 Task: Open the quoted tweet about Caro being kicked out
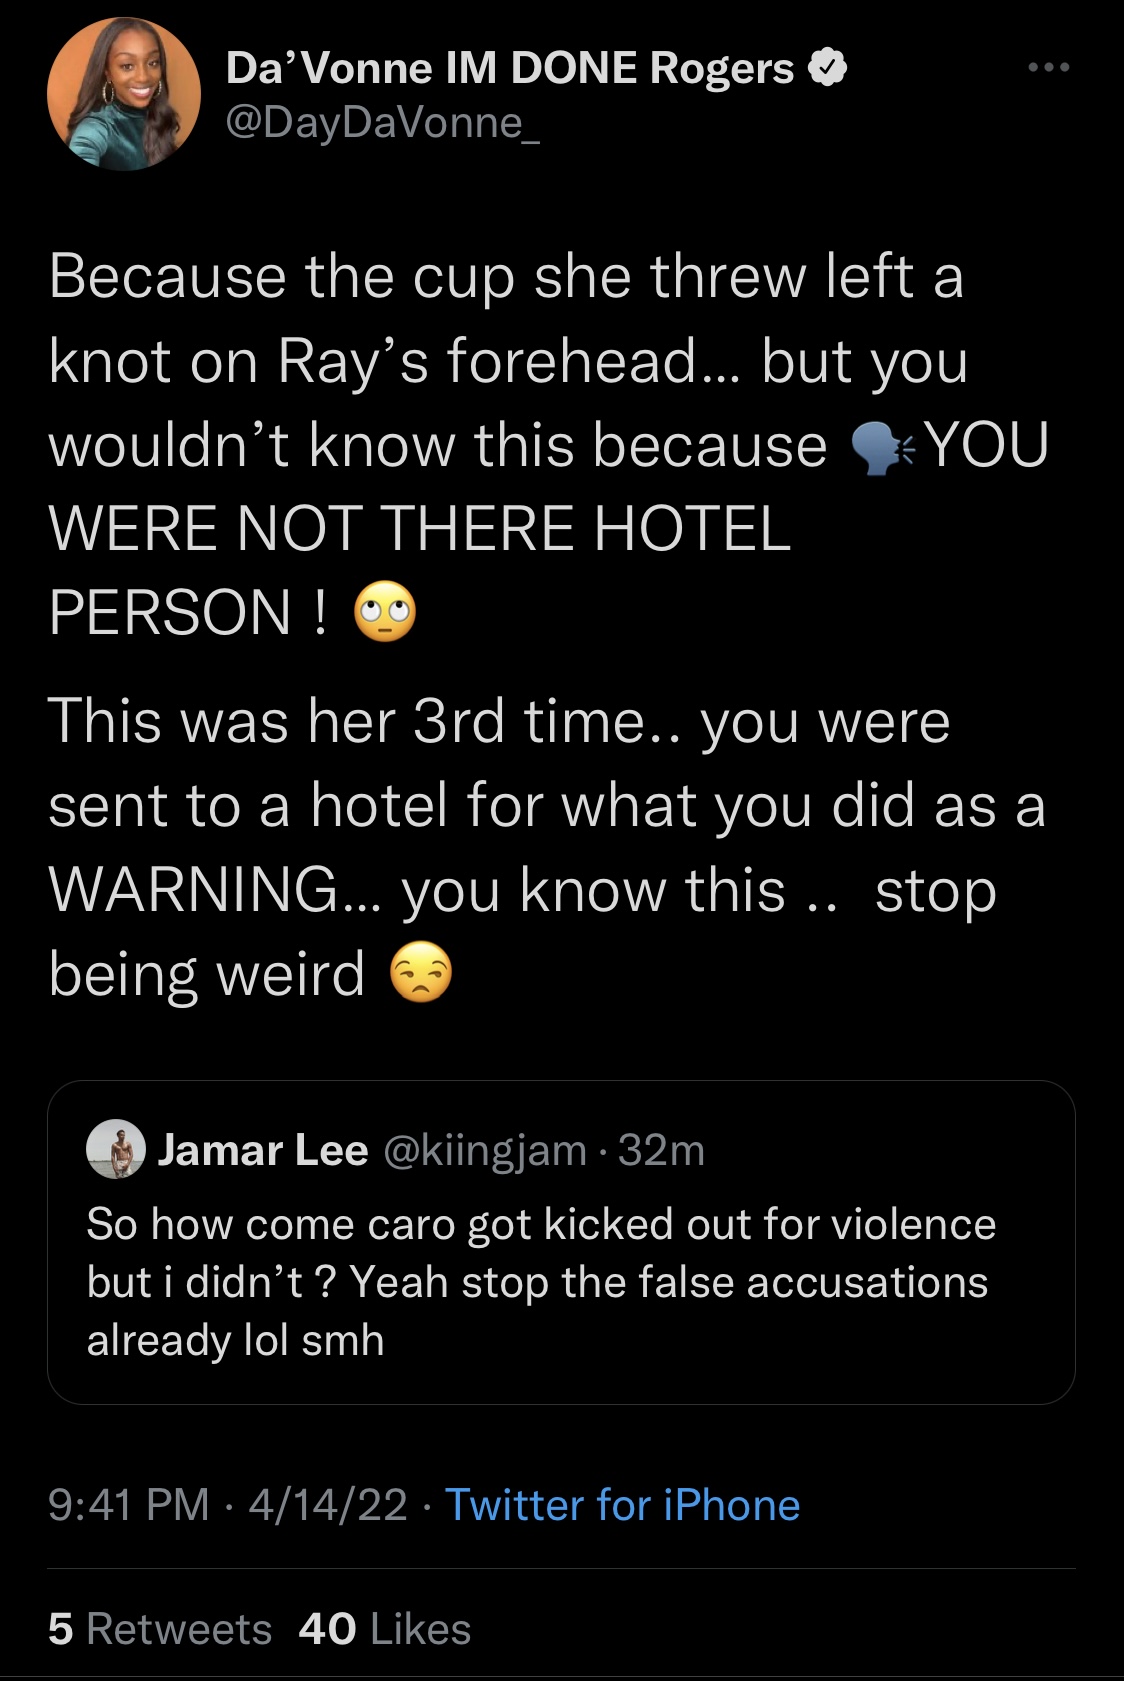[561, 1242]
